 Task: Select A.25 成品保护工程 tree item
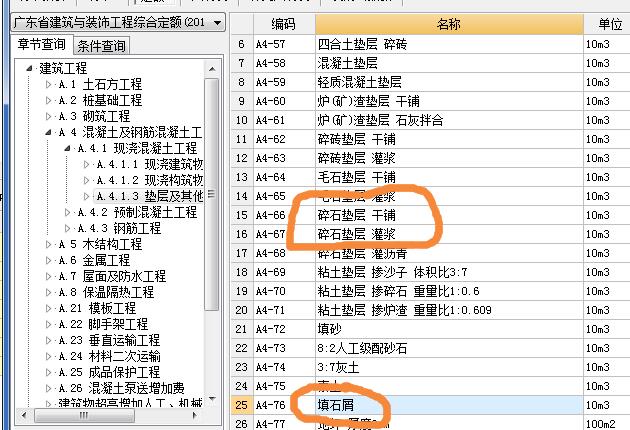[109, 372]
